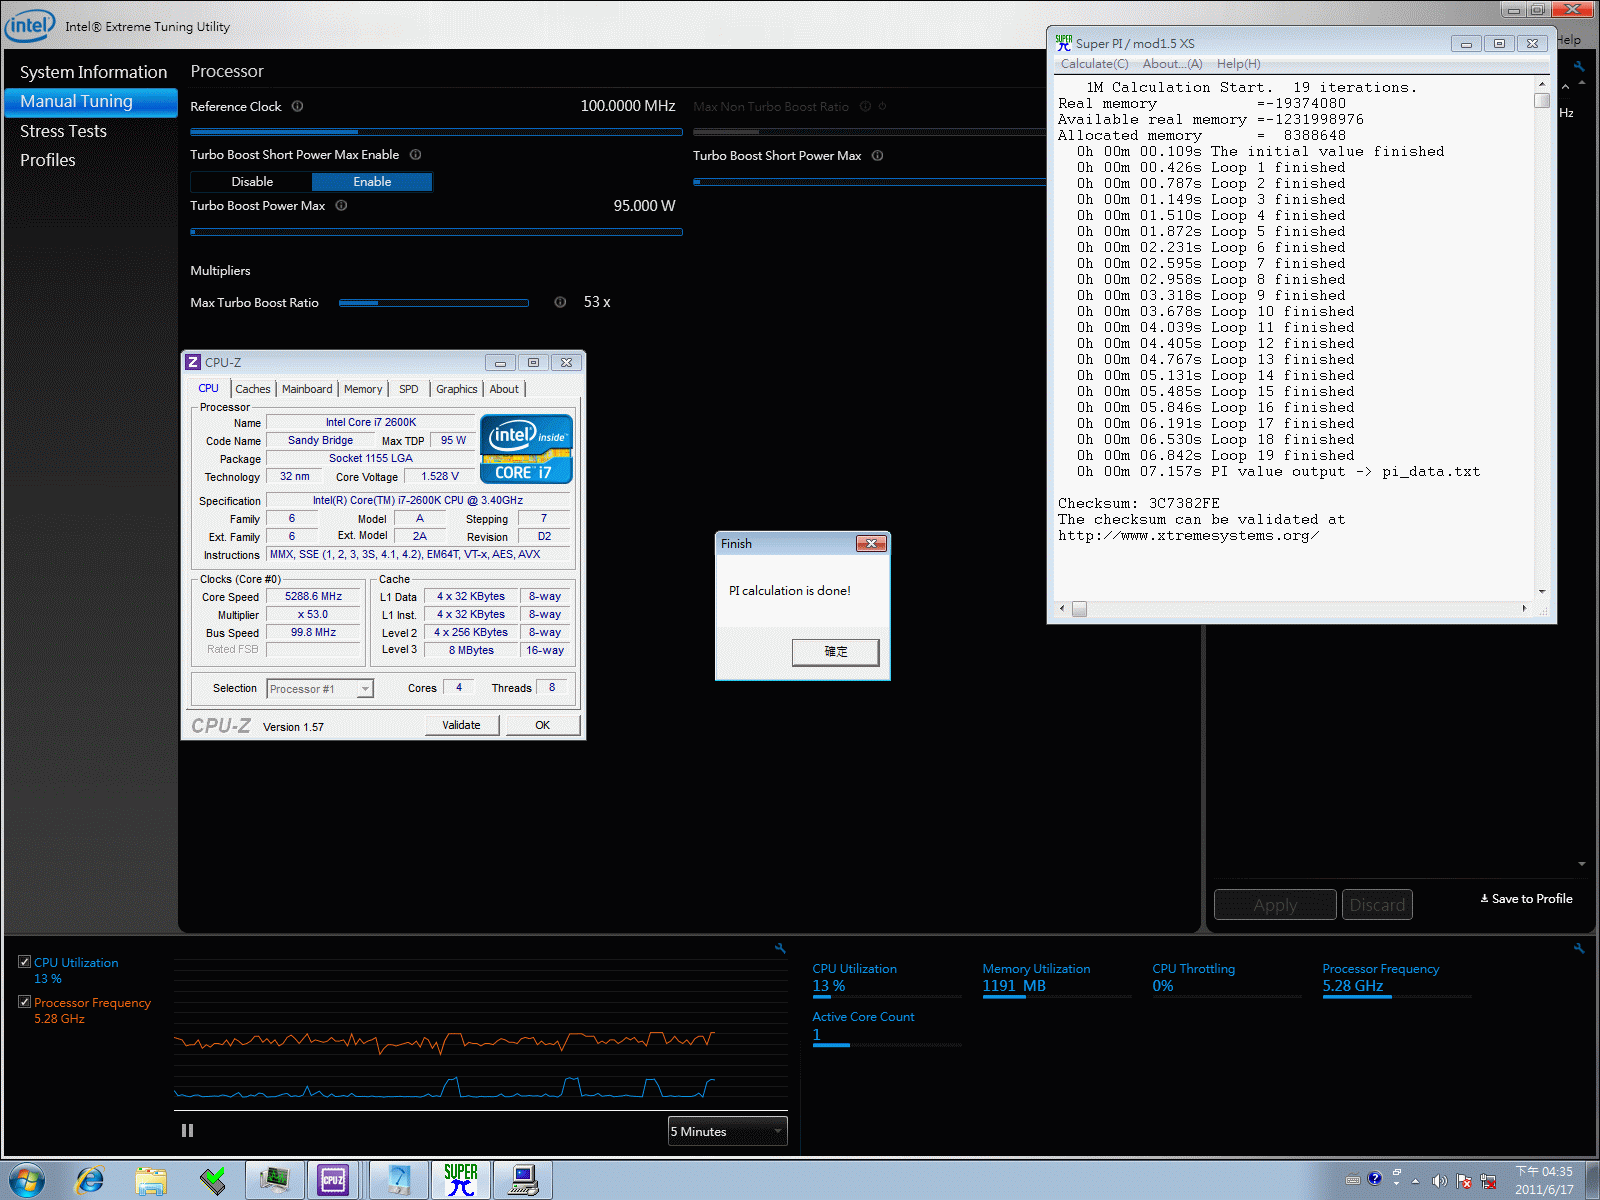
Task: Adjust the Turbo Boost Short Power Max slider
Action: [x=869, y=182]
